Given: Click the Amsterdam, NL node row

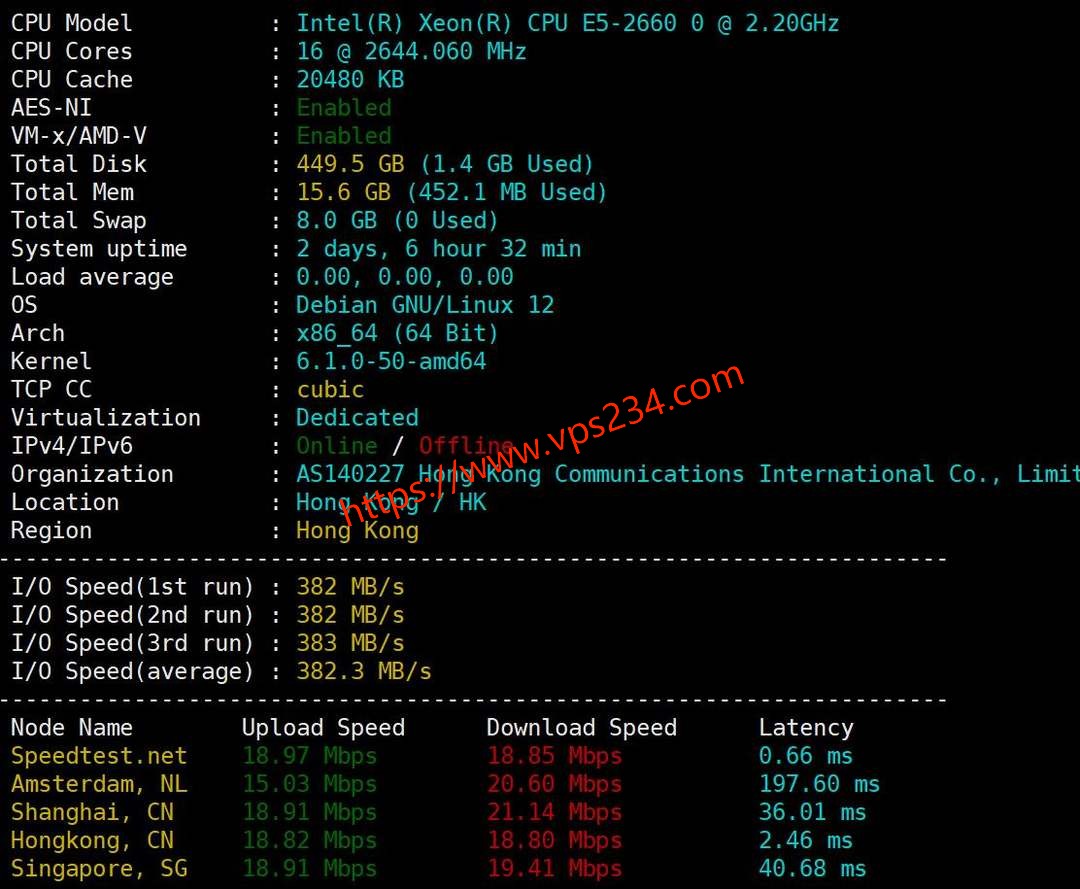Looking at the screenshot, I should 445,784.
